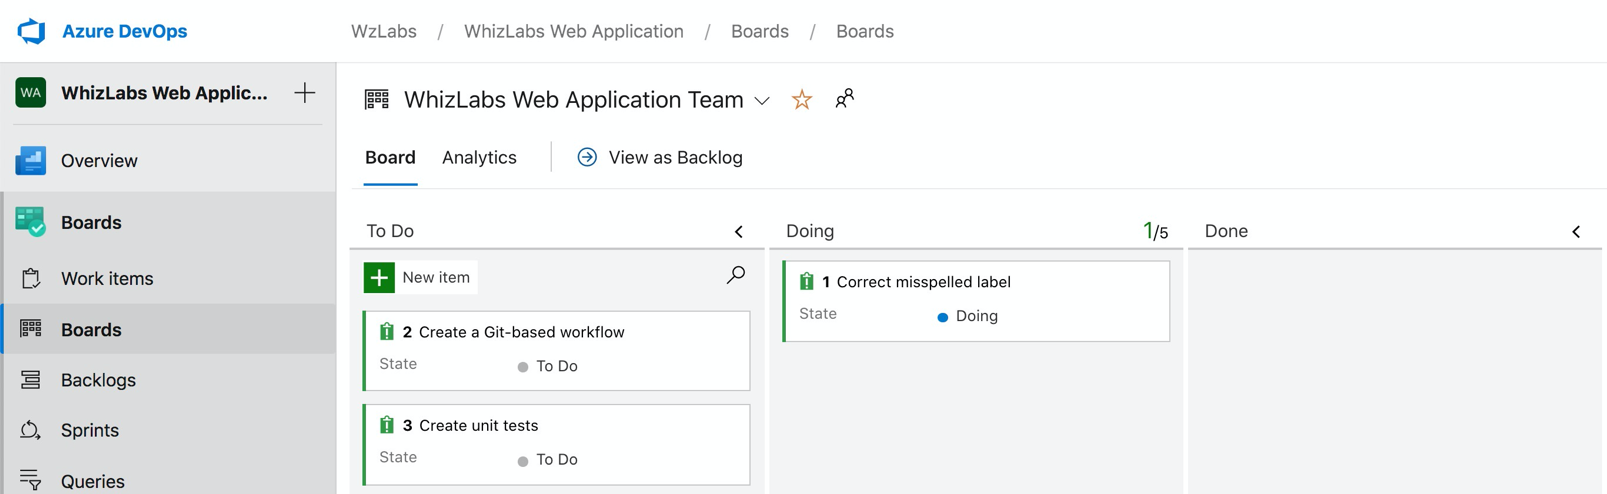Open card Correct misspelled label

[923, 282]
